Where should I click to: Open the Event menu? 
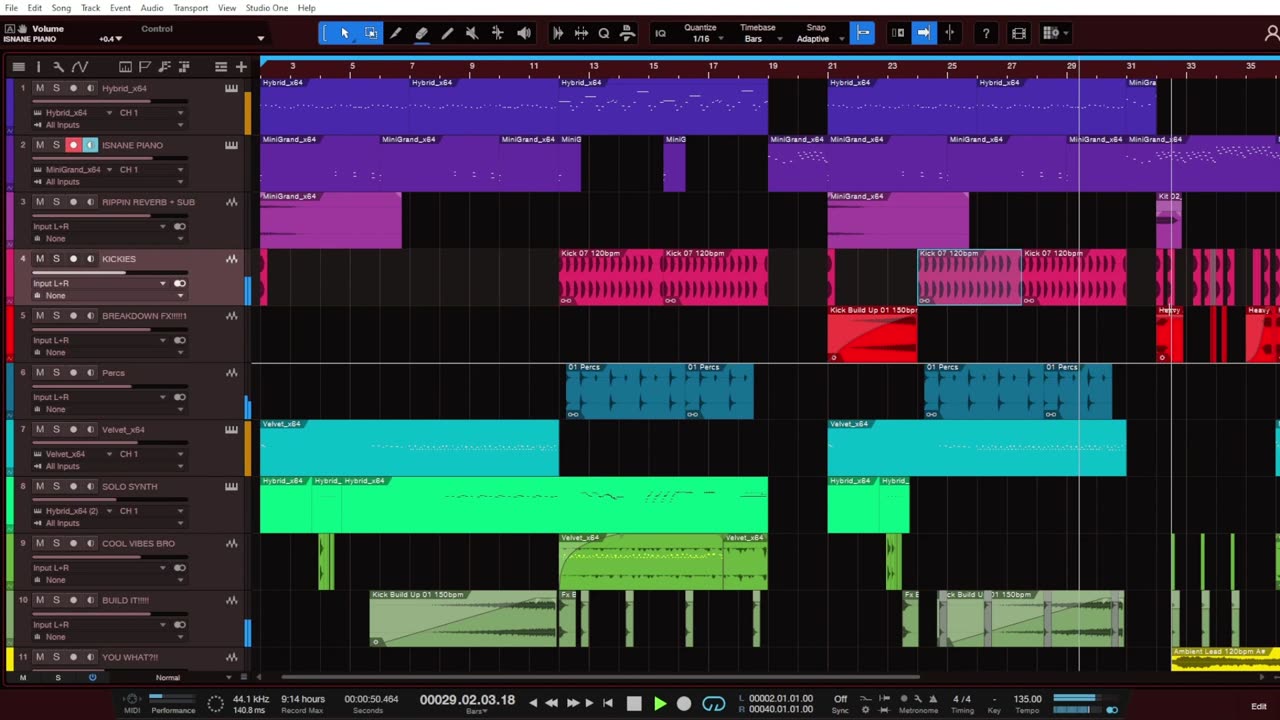coord(120,8)
